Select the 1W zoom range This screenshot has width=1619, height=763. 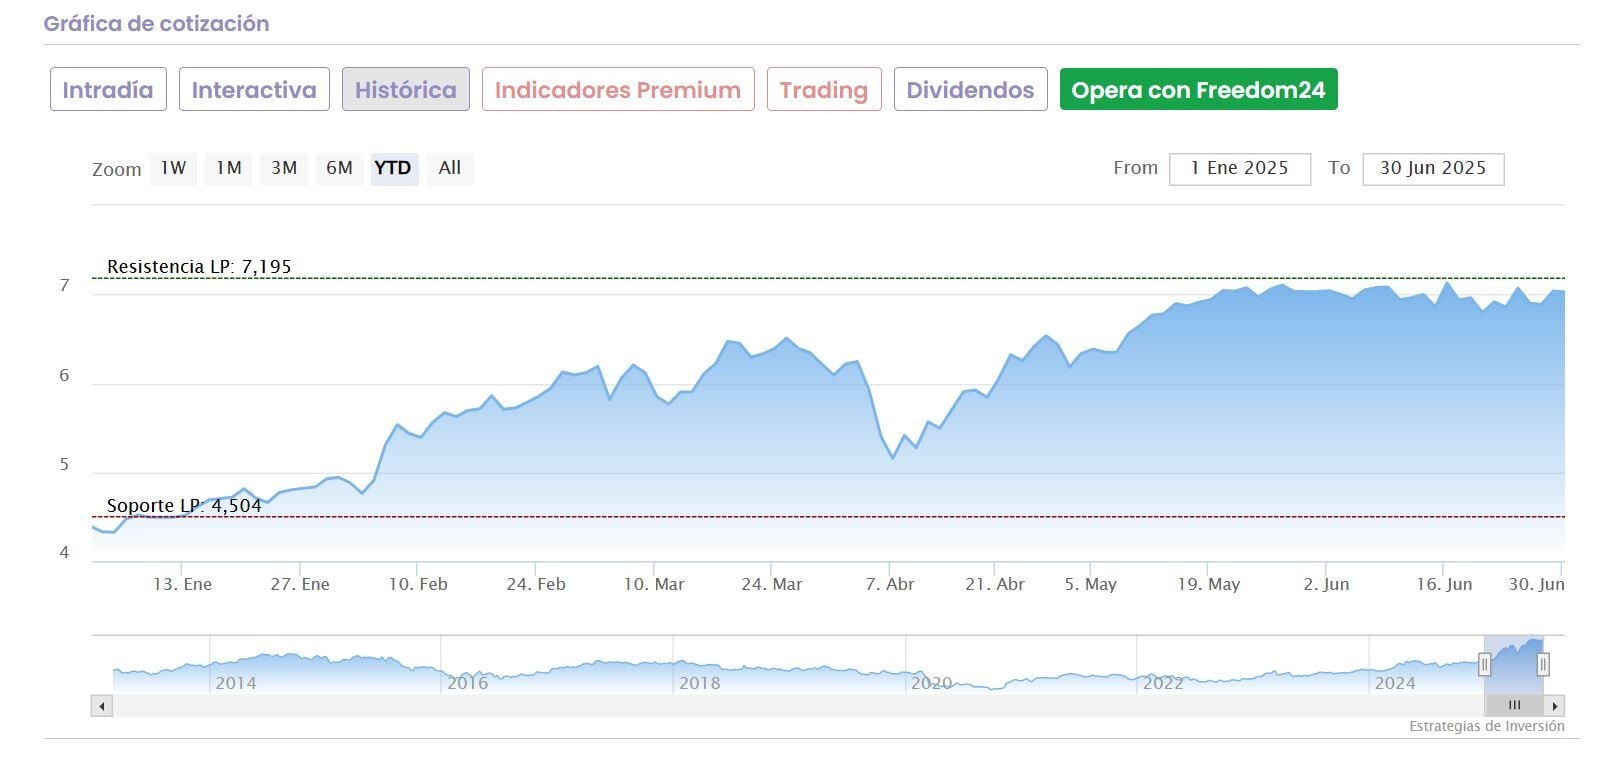click(173, 168)
